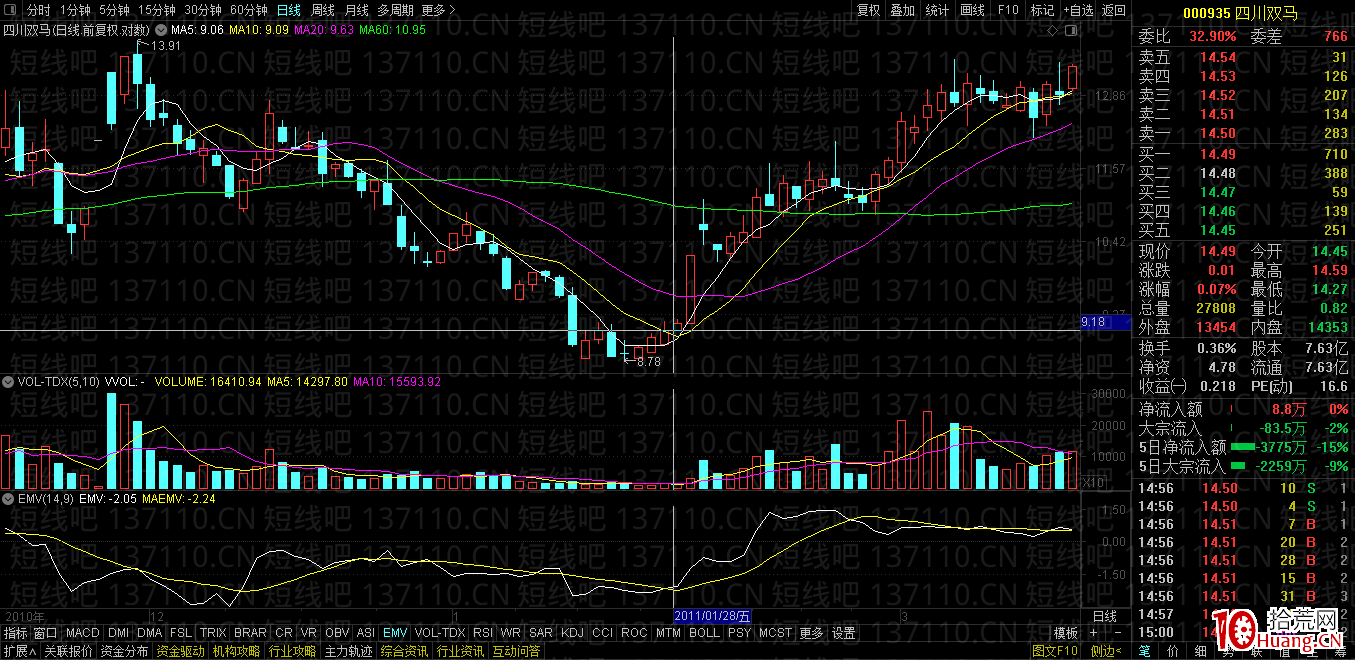Select the 价 price distribution tab
This screenshot has height=660, width=1355.
tap(1172, 651)
